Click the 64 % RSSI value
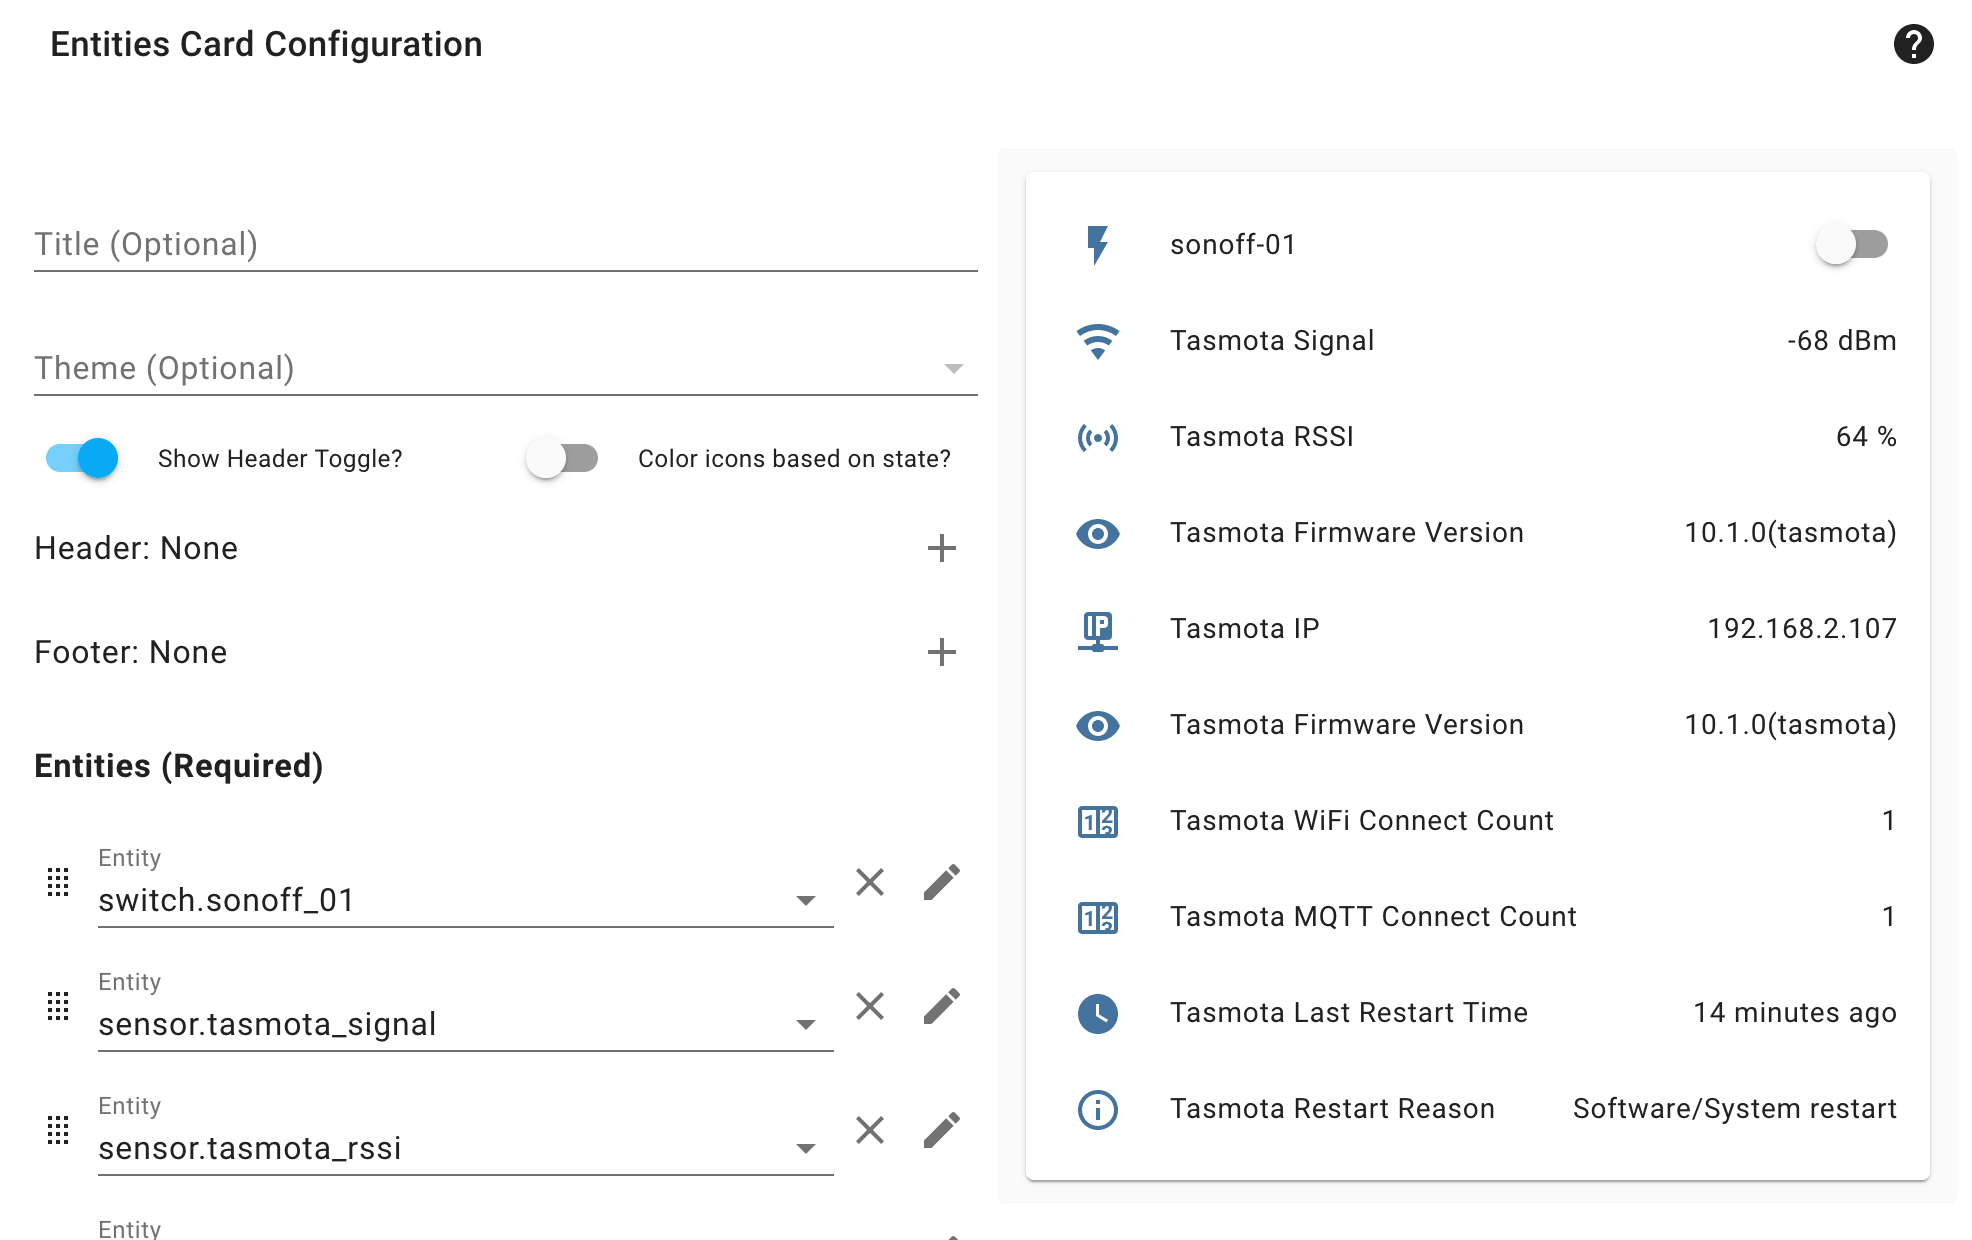This screenshot has height=1240, width=1972. (1866, 437)
